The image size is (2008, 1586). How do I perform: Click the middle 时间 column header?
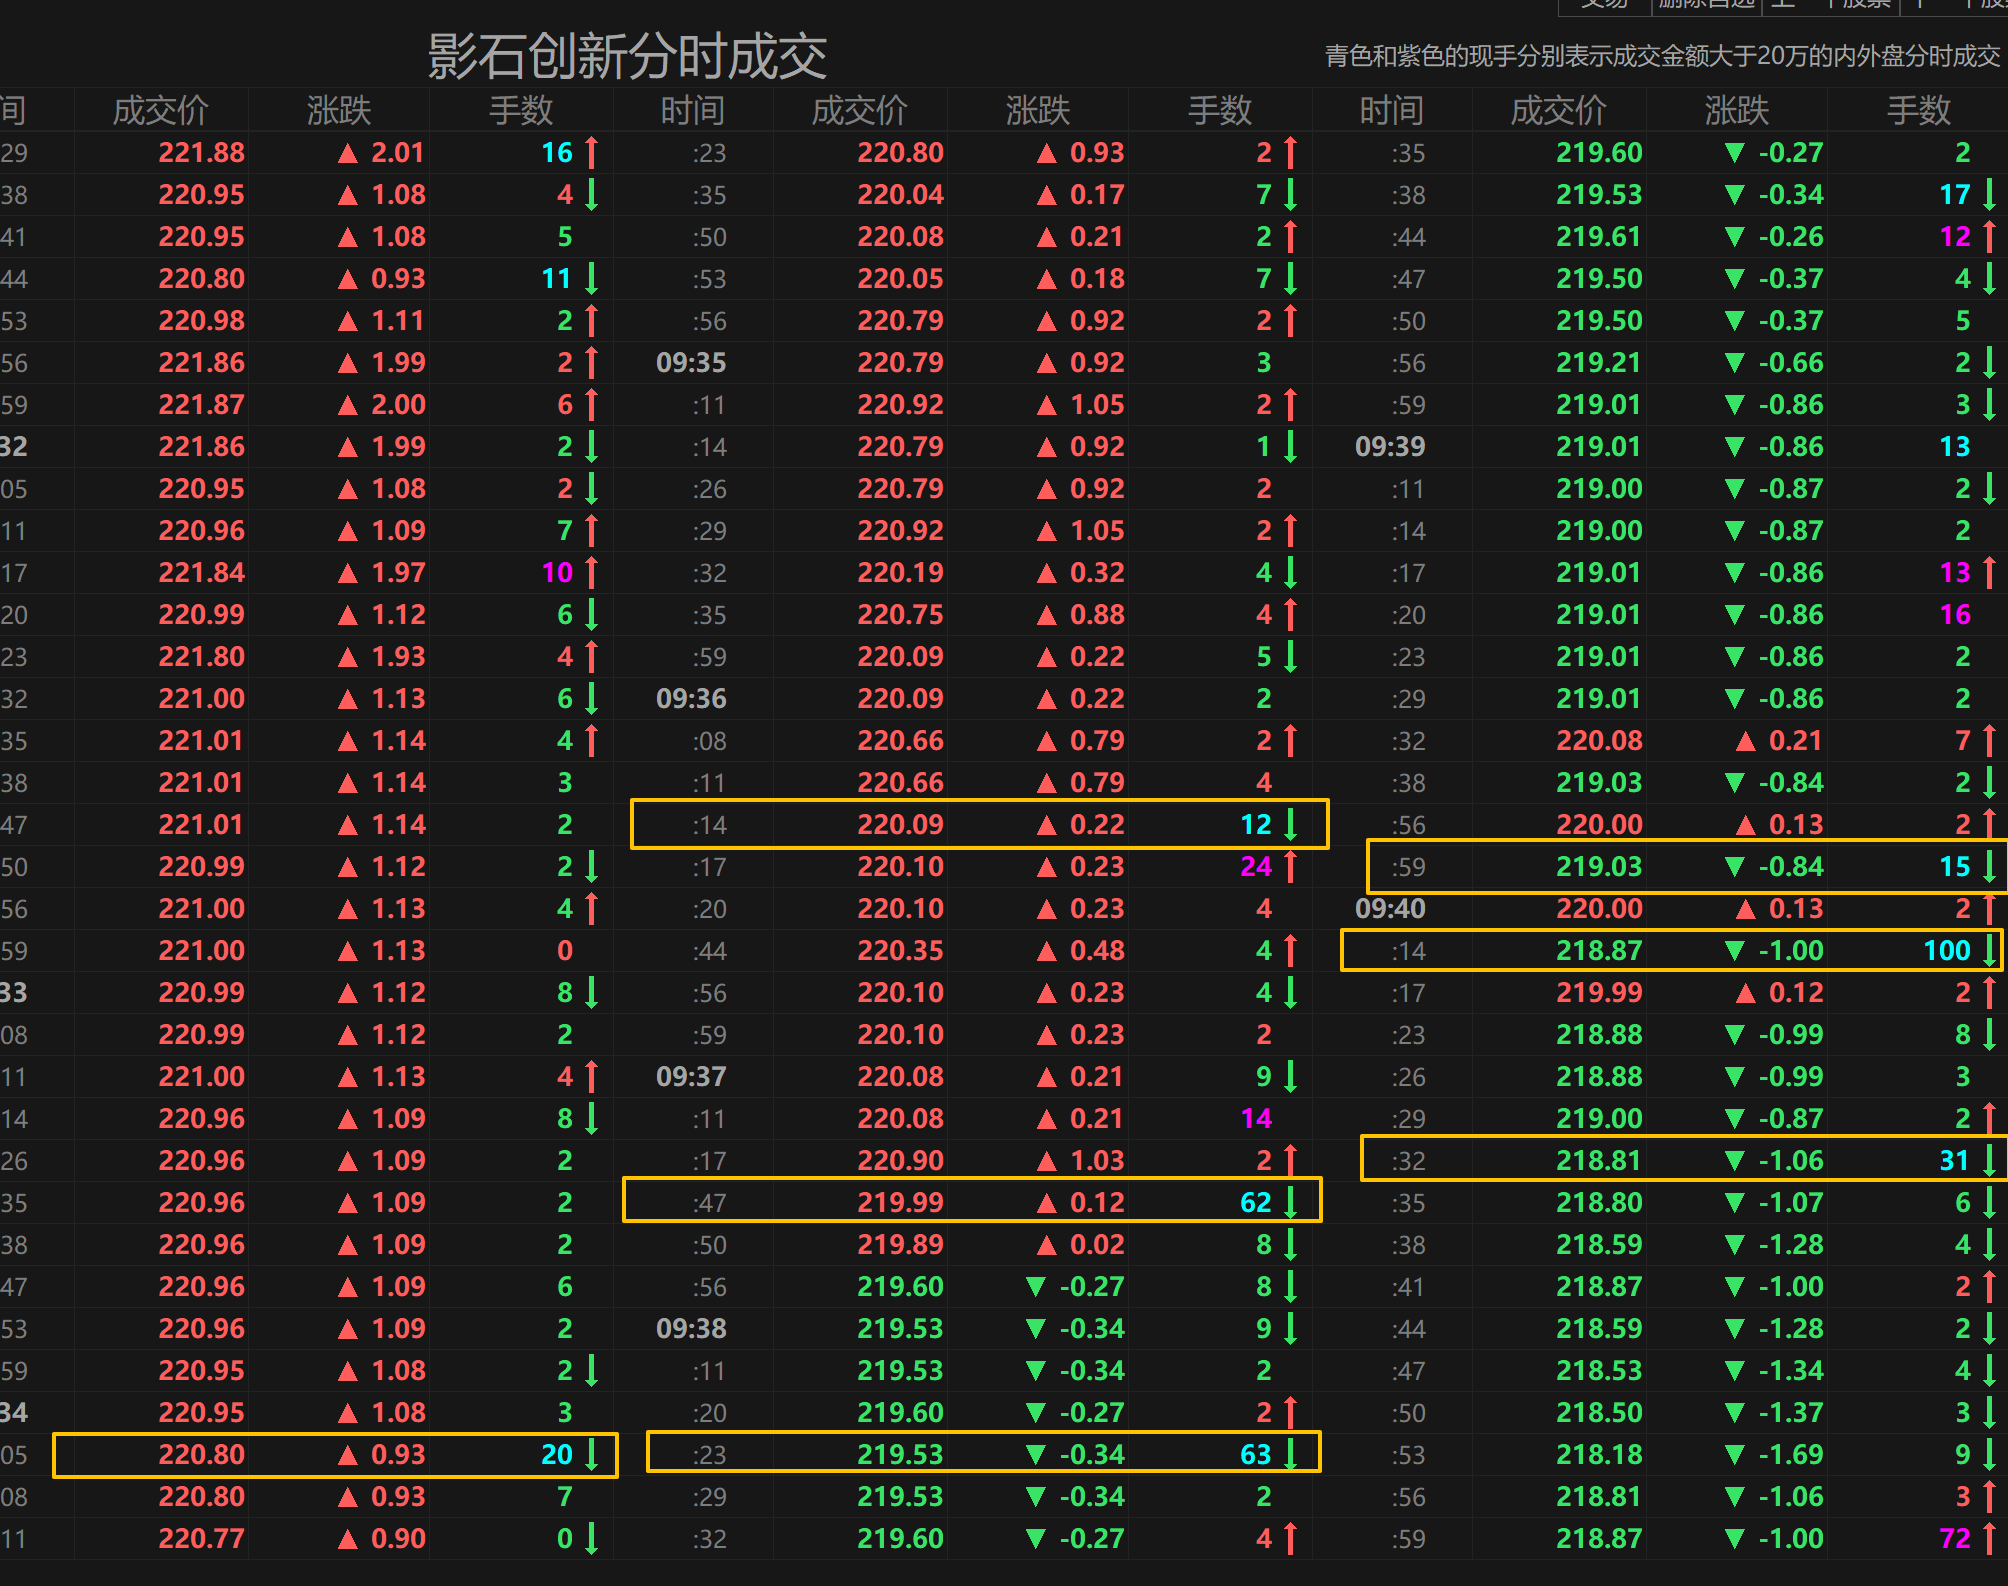(692, 110)
